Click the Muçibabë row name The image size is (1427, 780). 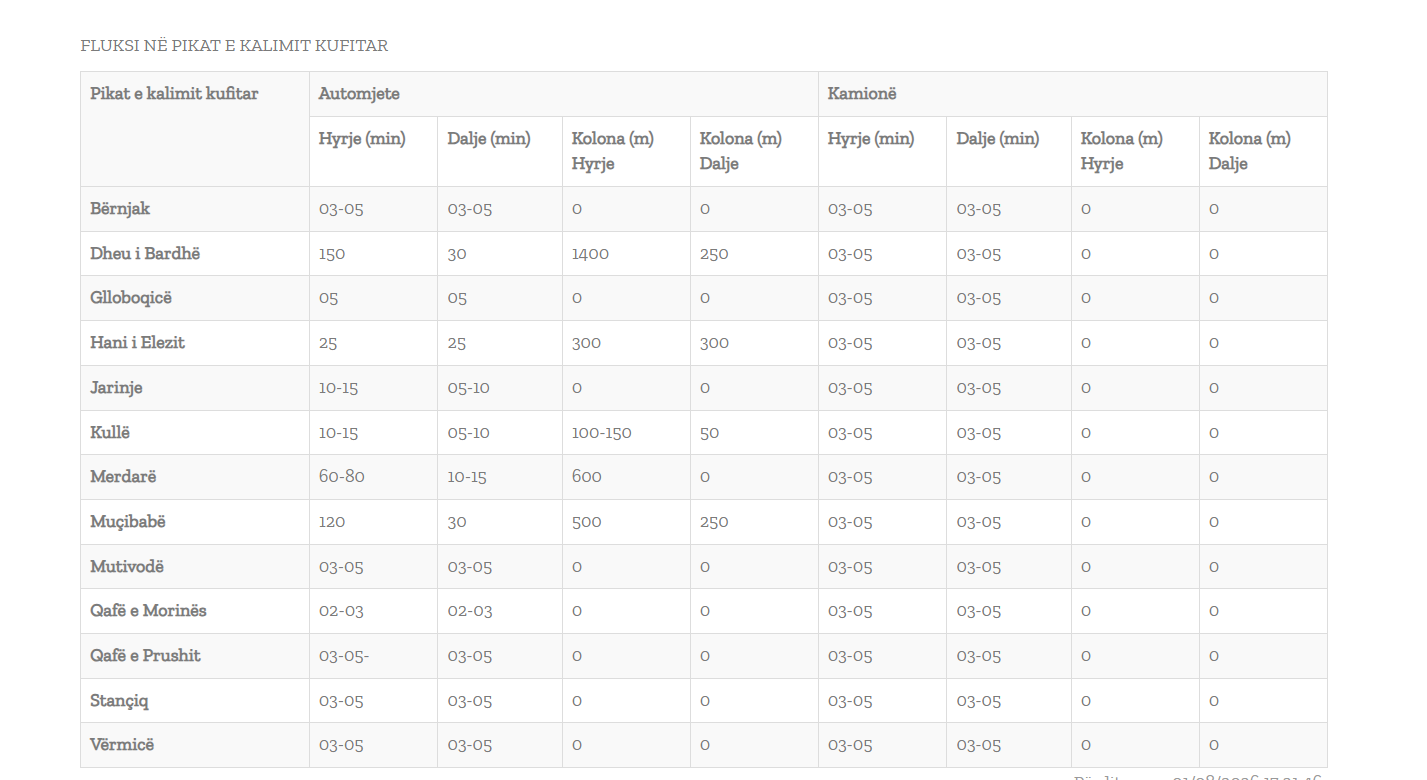[128, 522]
